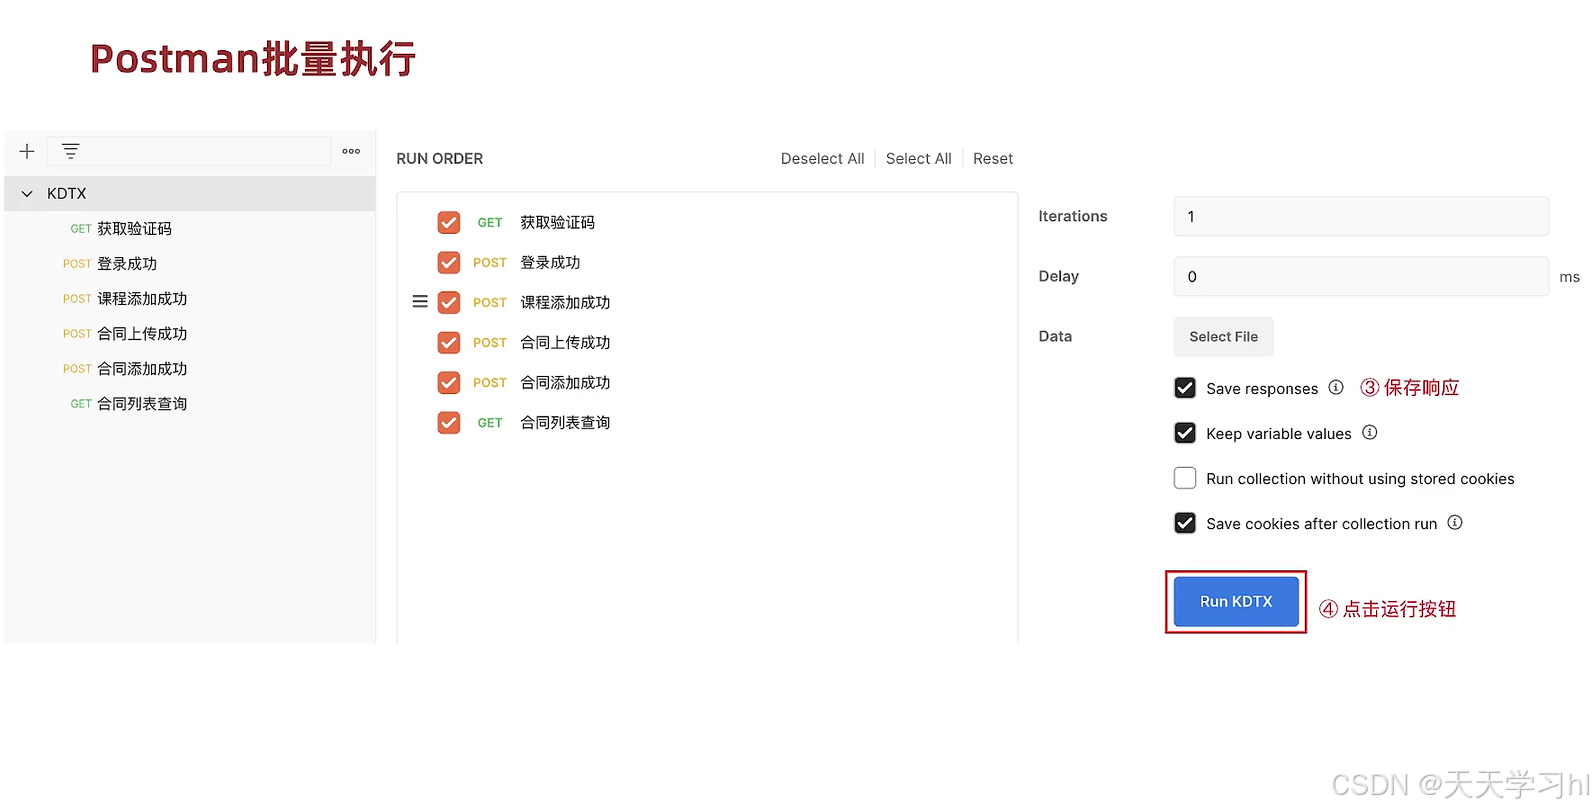Click the plus icon to create new collection
Screen dimensions: 1594x812
click(x=27, y=151)
